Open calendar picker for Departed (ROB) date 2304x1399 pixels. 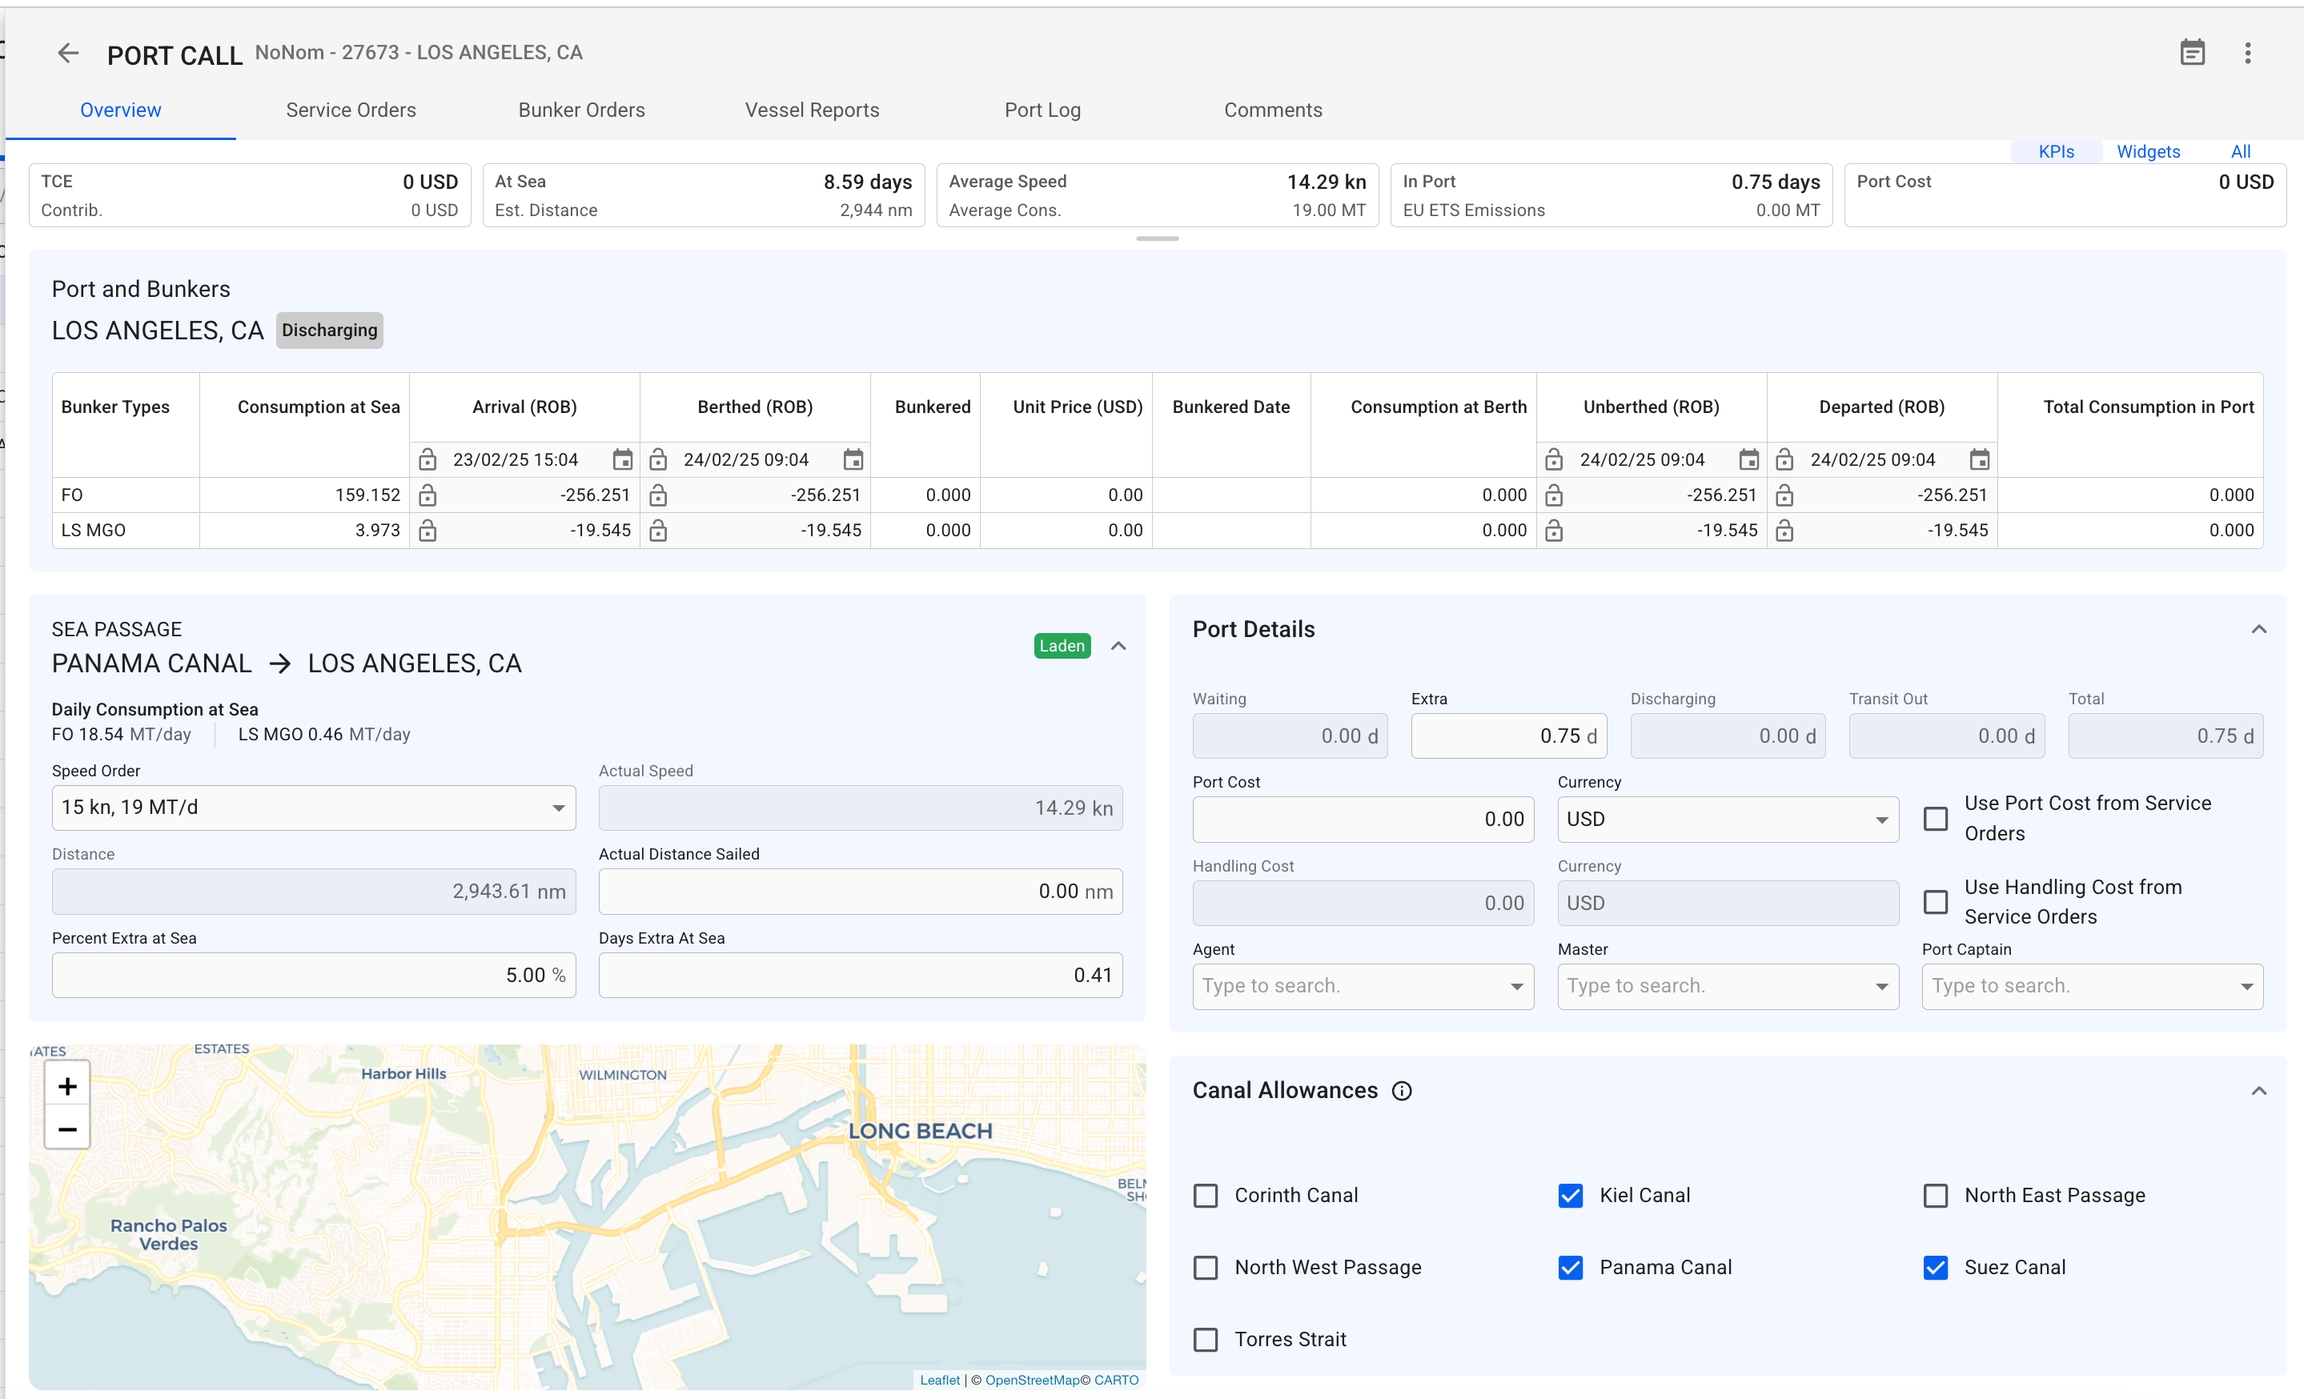pyautogui.click(x=1979, y=460)
